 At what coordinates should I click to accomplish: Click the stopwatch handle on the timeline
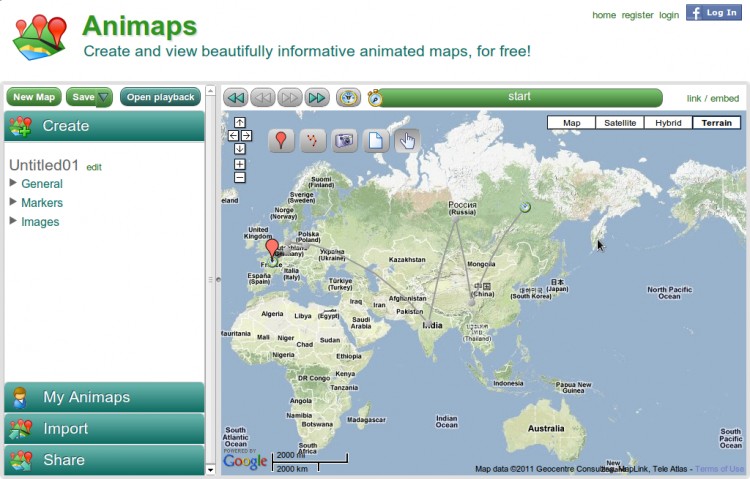[x=375, y=98]
